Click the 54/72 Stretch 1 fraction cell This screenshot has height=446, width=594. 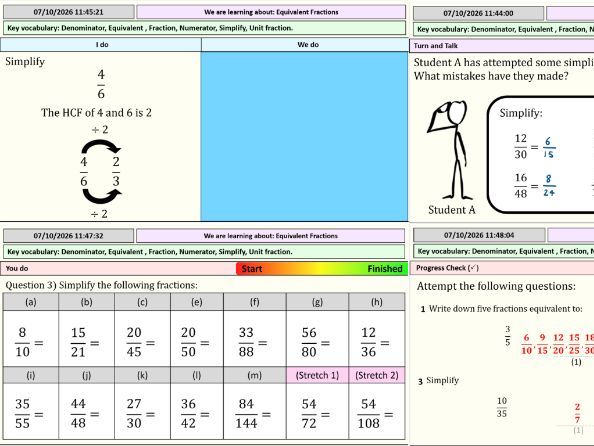[x=317, y=411]
